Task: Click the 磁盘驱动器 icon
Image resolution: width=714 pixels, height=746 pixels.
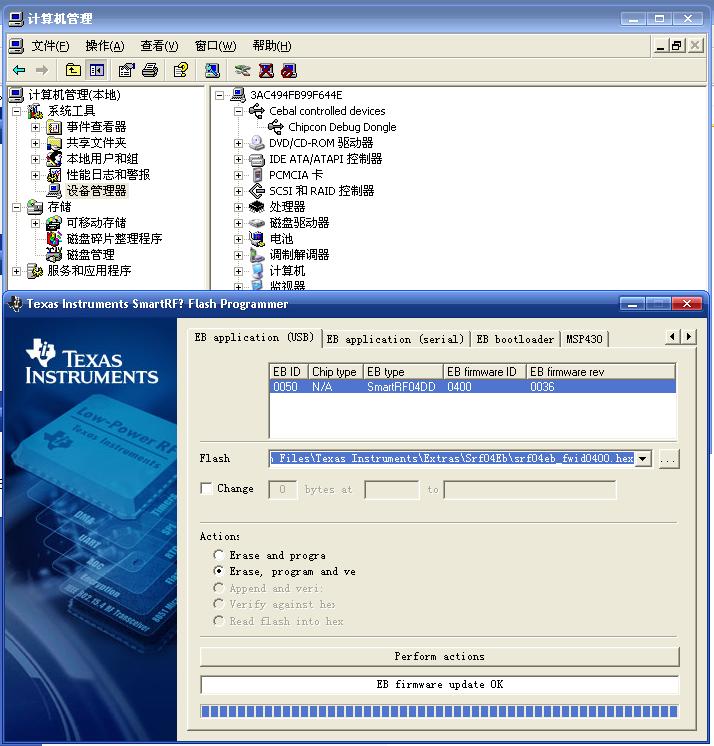Action: 256,223
